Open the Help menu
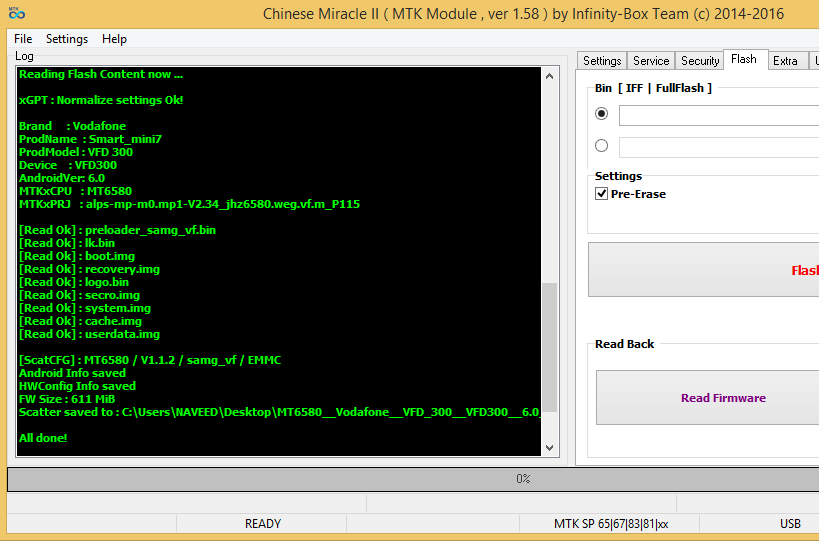The height and width of the screenshot is (541, 819). point(115,39)
